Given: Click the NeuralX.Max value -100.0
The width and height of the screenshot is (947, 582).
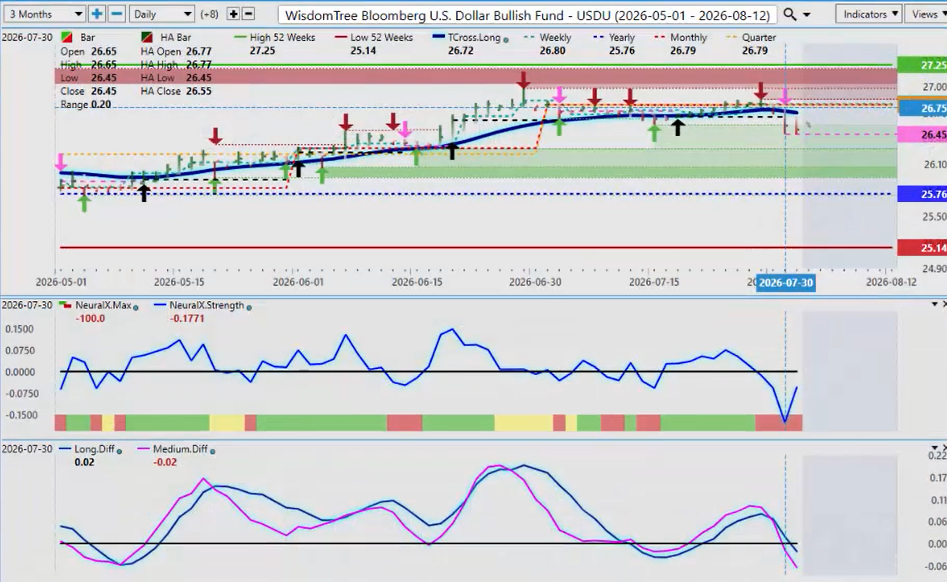Looking at the screenshot, I should (90, 318).
